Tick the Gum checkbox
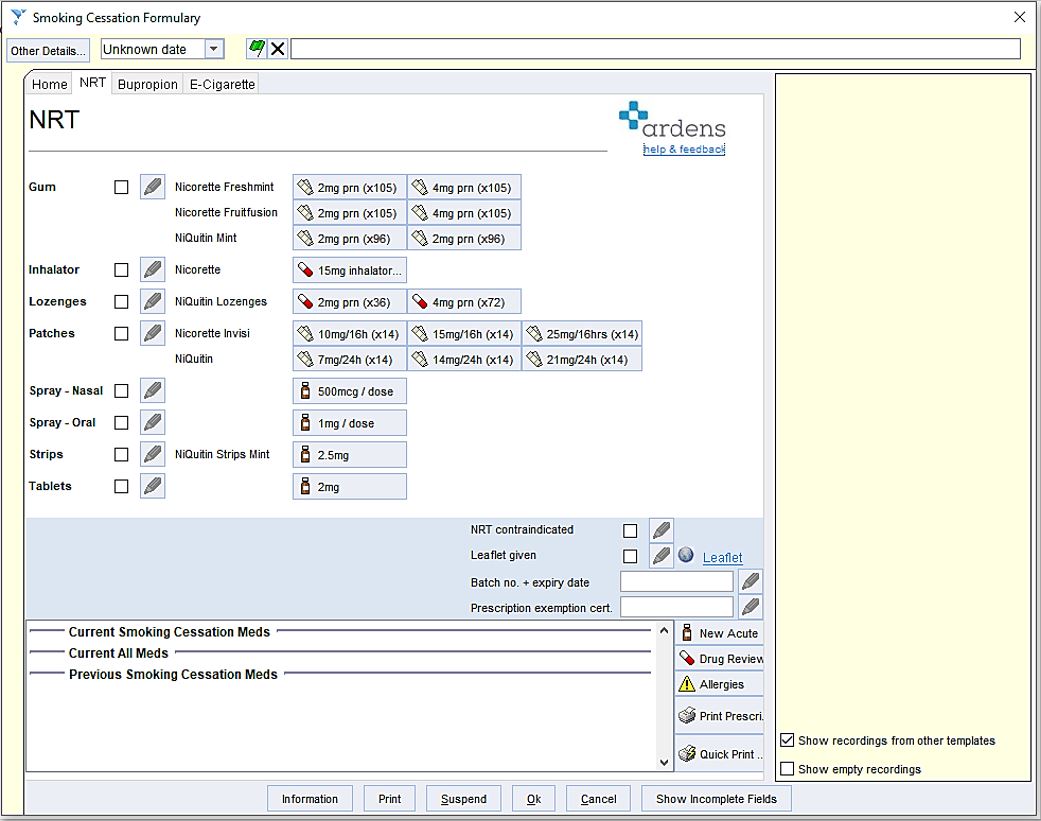Screen dimensions: 1041x821 click(121, 187)
